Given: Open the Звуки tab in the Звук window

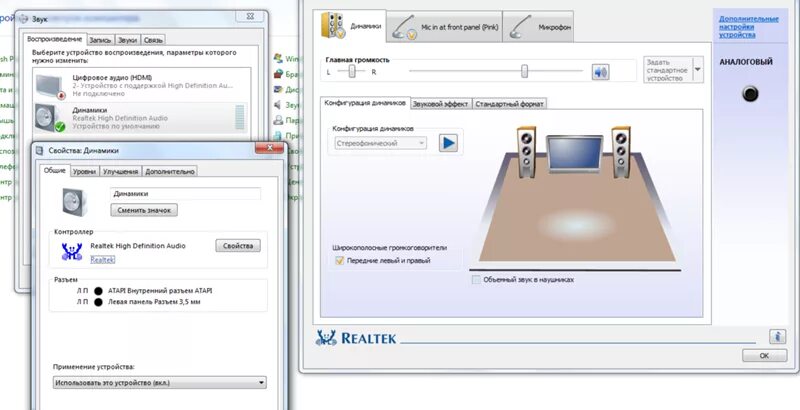Looking at the screenshot, I should 127,40.
